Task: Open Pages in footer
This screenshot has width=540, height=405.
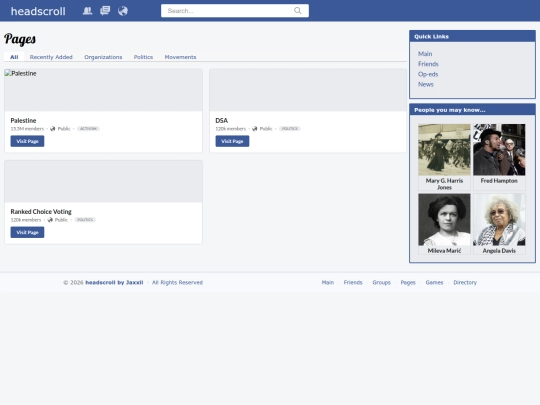Action: click(x=408, y=282)
